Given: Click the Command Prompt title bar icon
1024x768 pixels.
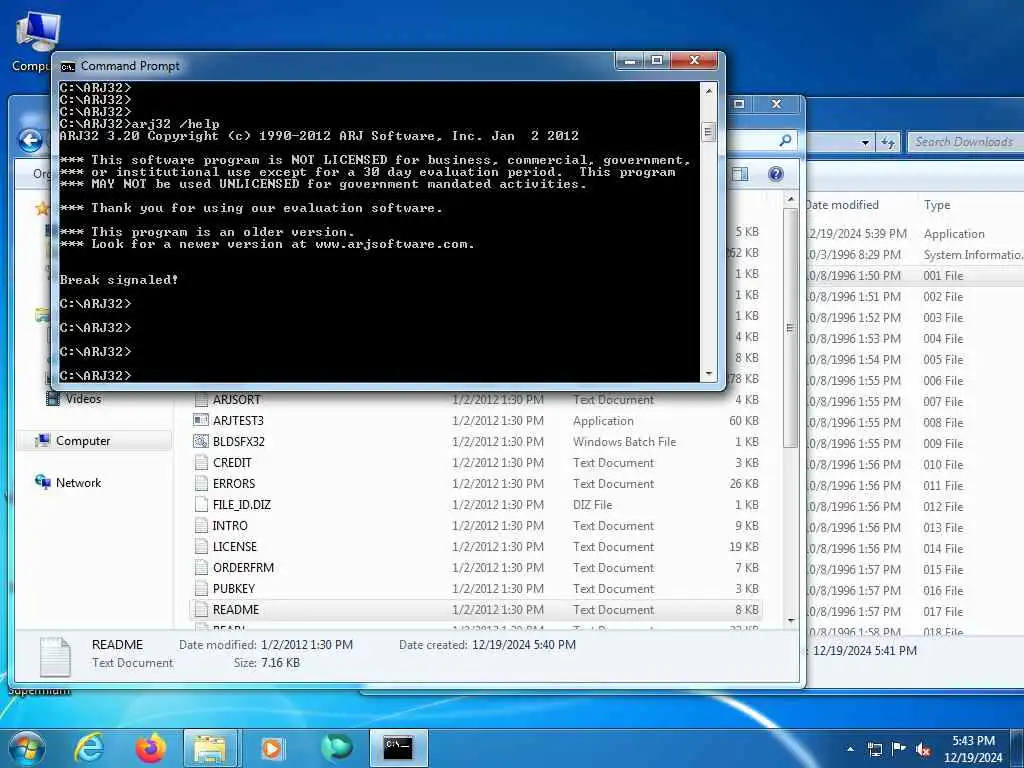Looking at the screenshot, I should [x=67, y=66].
